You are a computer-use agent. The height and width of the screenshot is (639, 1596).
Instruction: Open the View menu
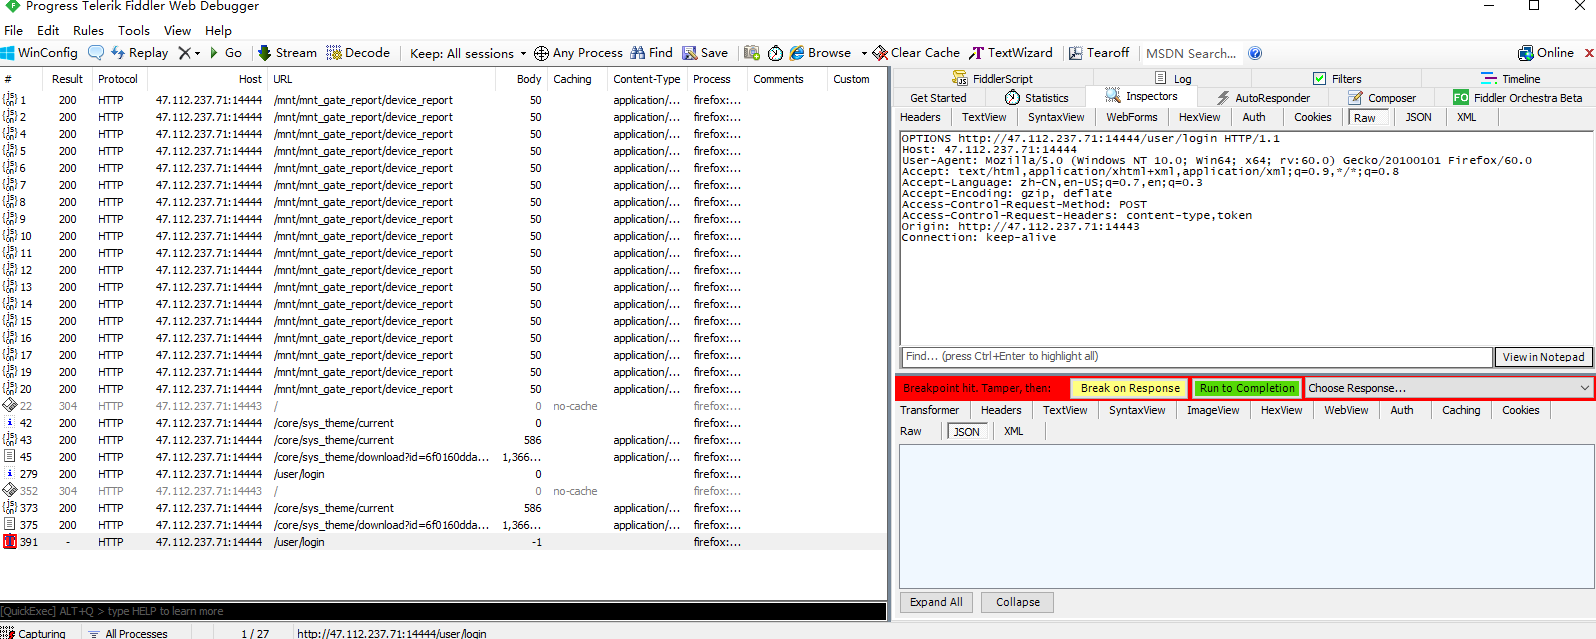point(177,30)
